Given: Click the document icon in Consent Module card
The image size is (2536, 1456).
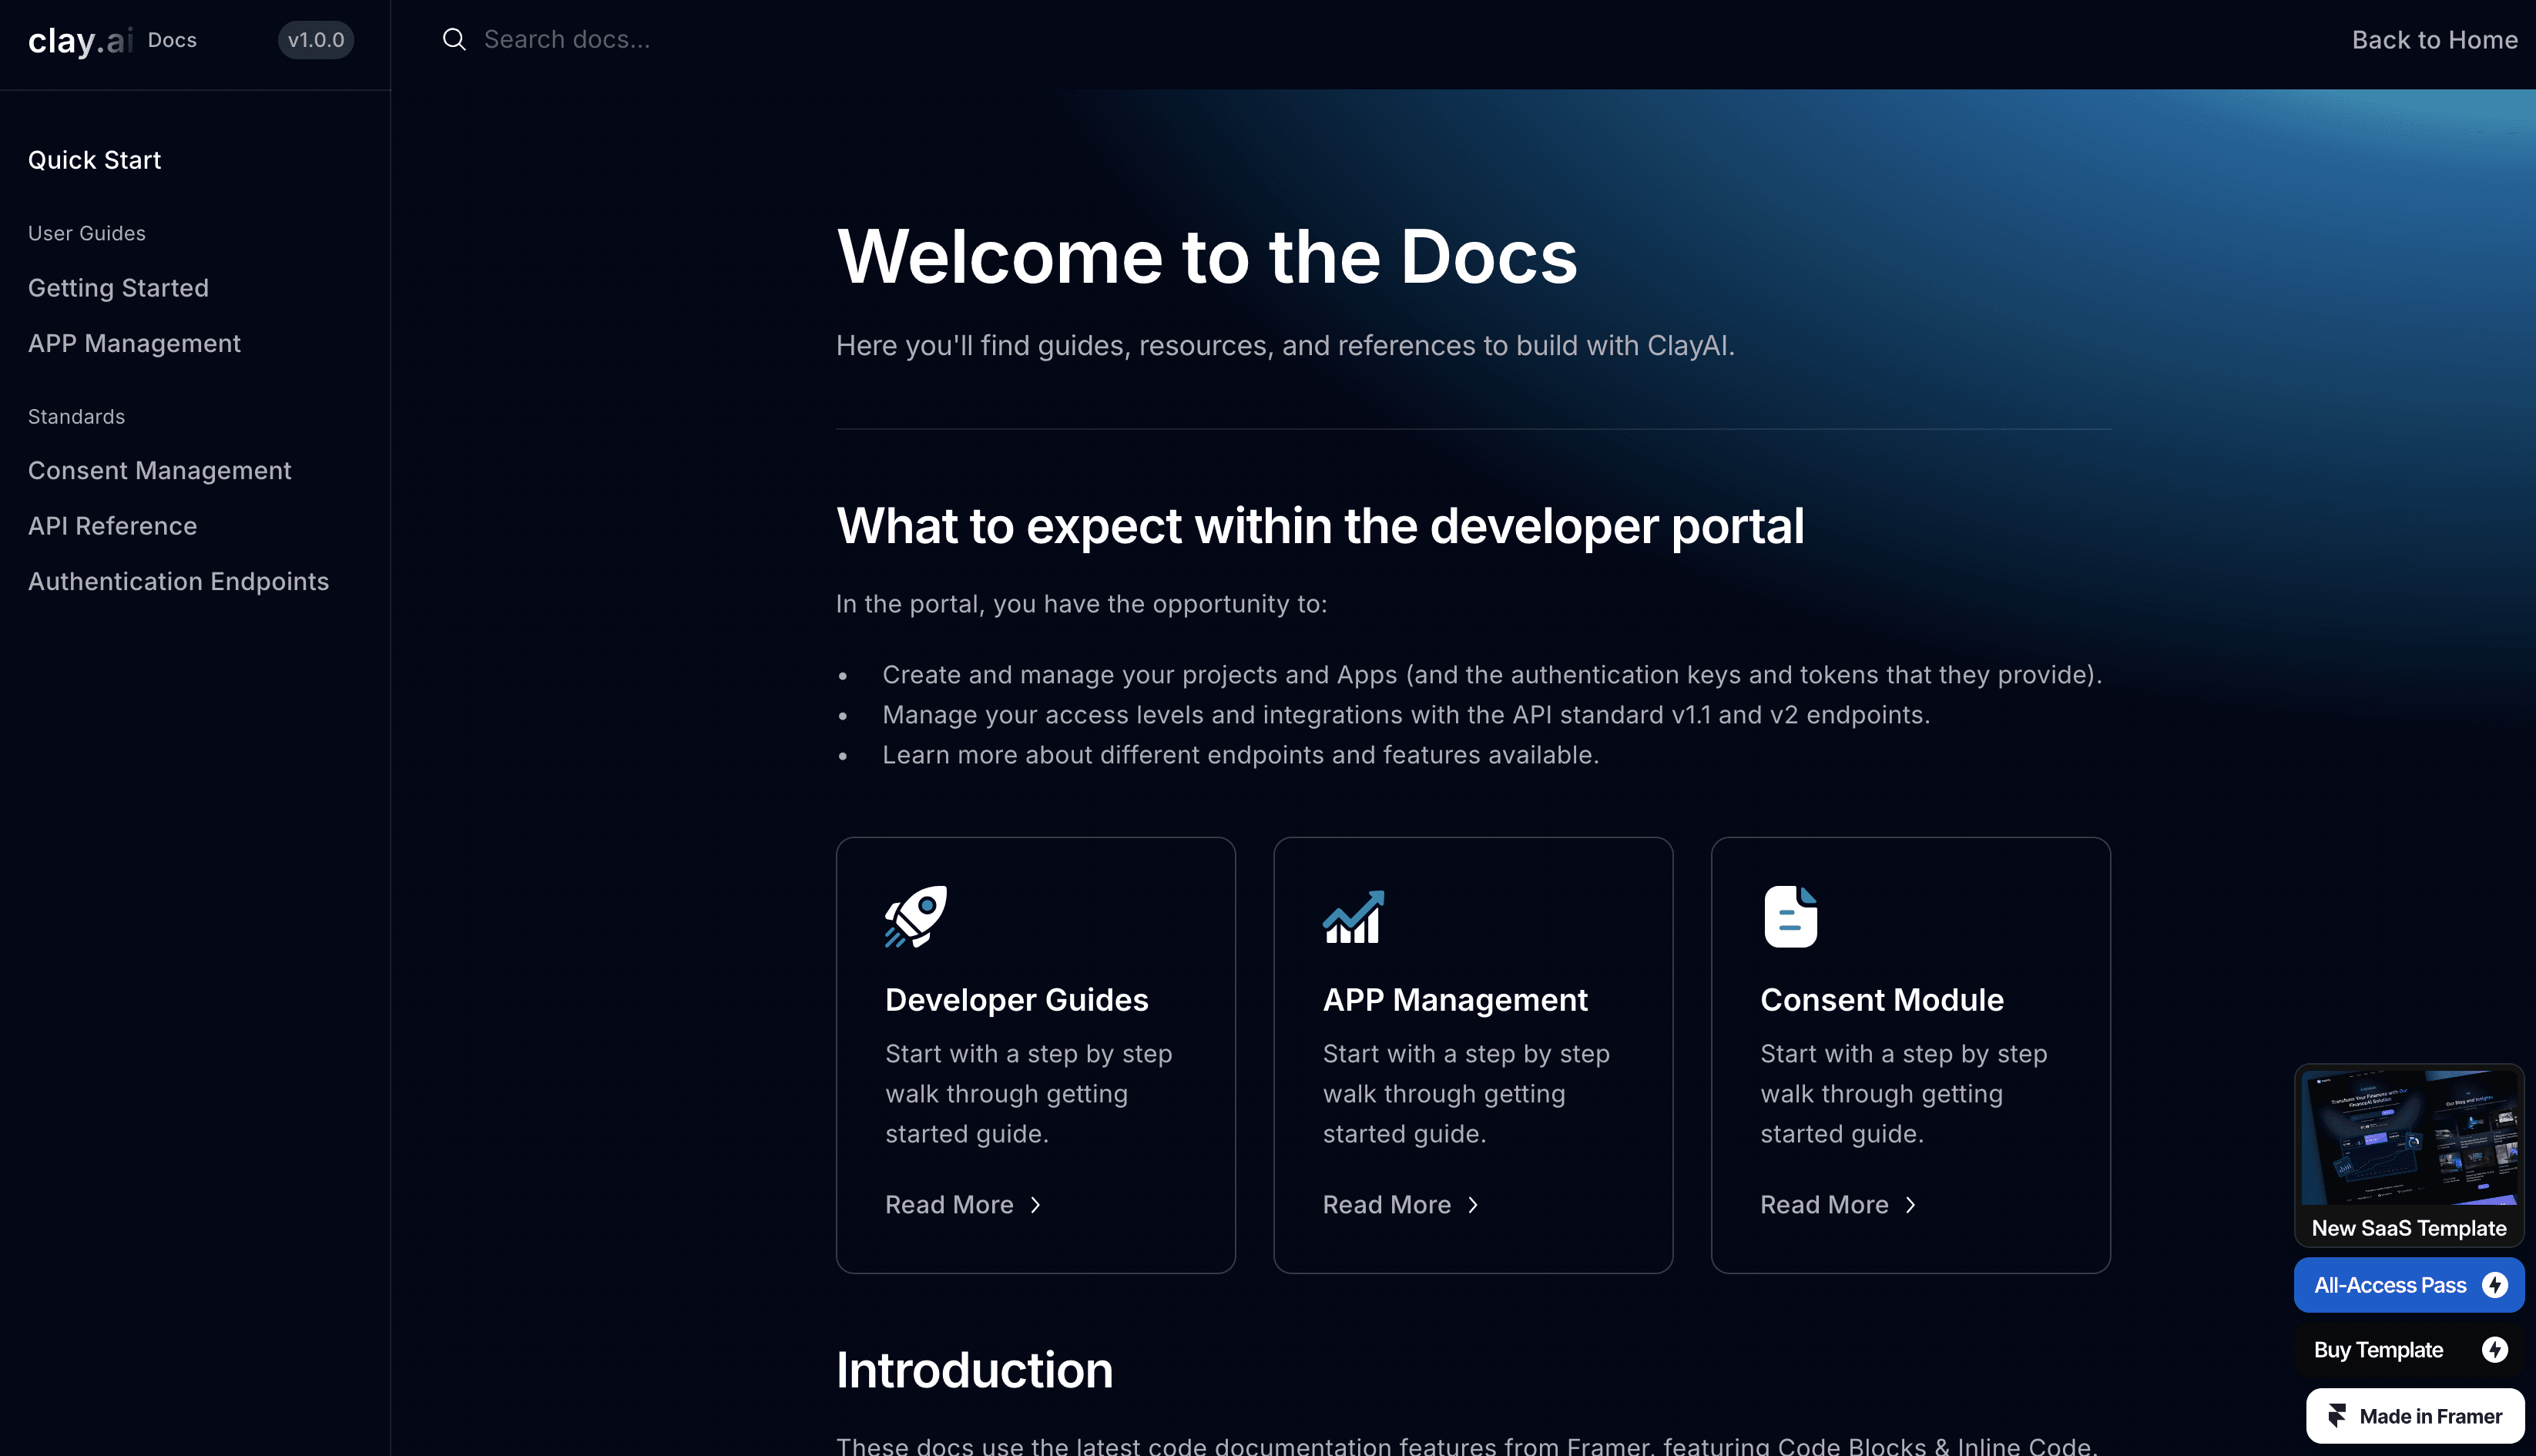Looking at the screenshot, I should coord(1790,916).
